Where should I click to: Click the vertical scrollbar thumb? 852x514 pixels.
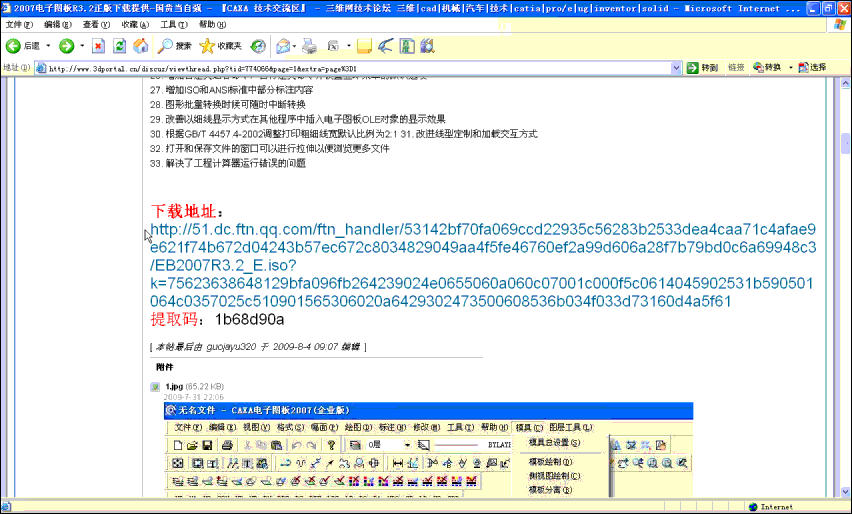[x=845, y=143]
